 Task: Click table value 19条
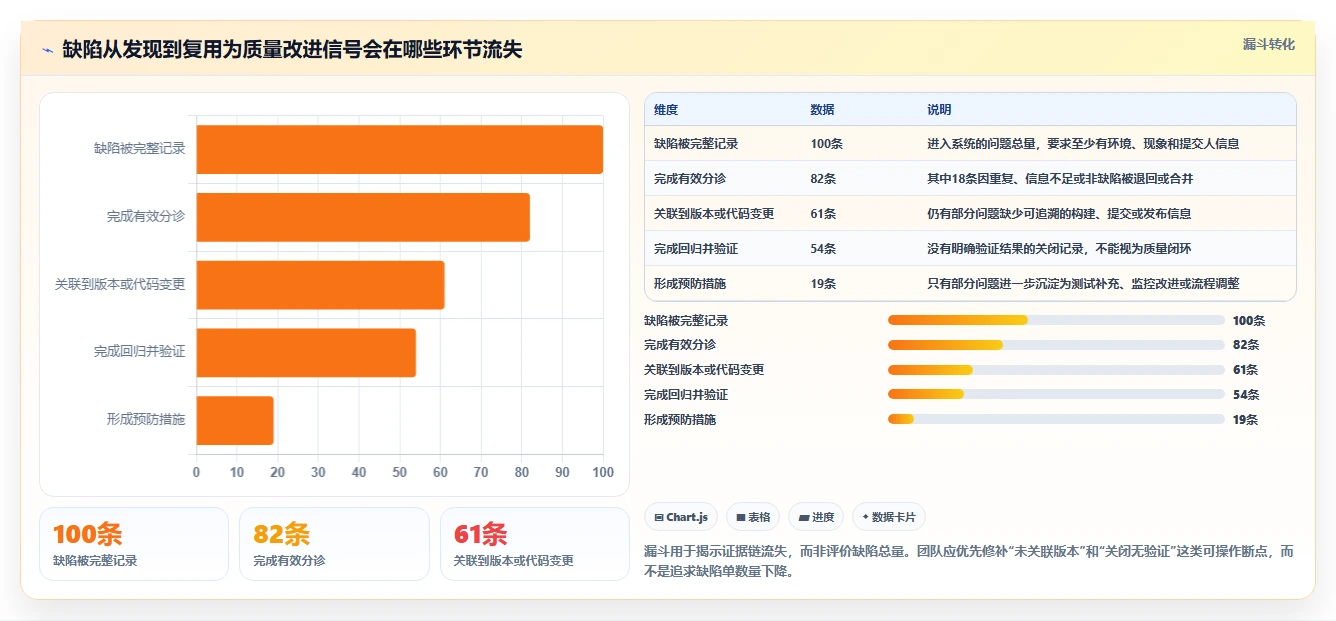(x=824, y=284)
